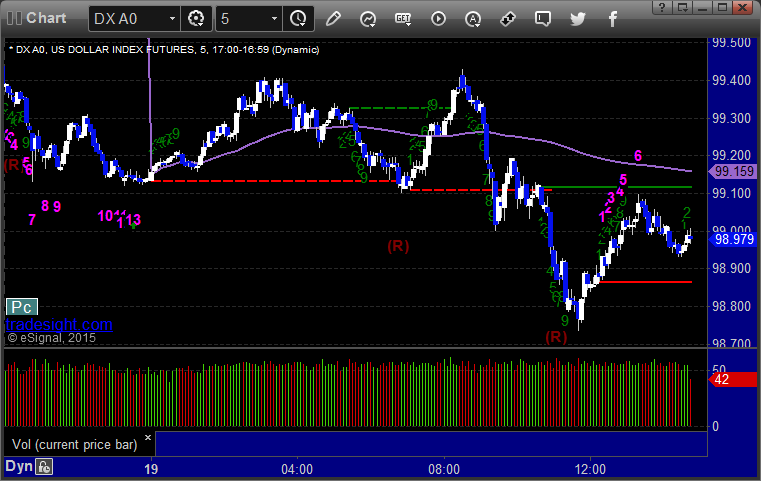Click the 99.400 price axis label
The height and width of the screenshot is (481, 761).
731,81
